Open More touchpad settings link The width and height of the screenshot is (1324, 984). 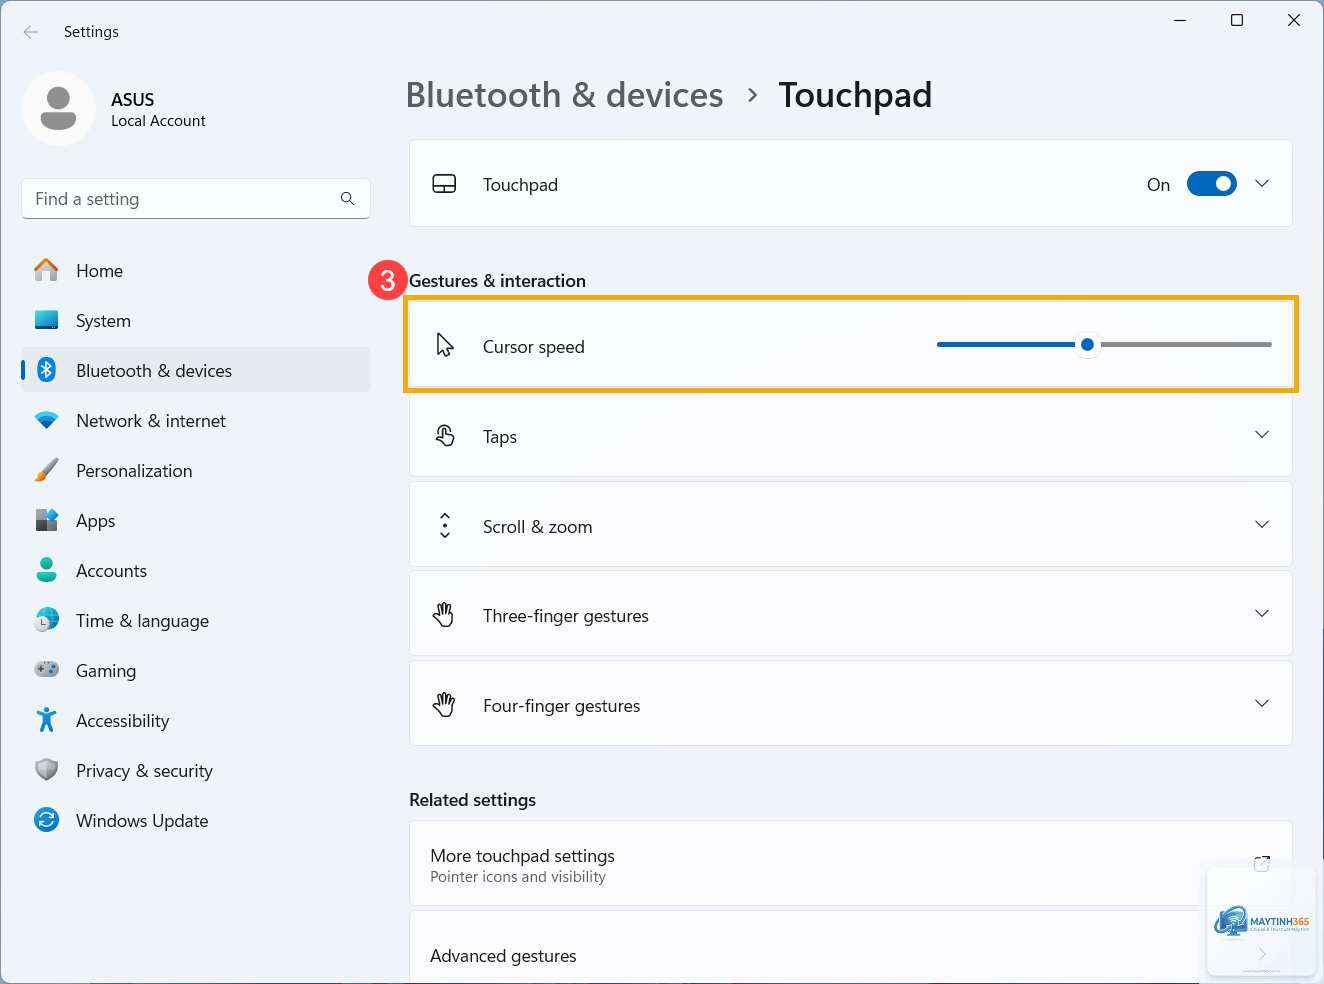[851, 864]
